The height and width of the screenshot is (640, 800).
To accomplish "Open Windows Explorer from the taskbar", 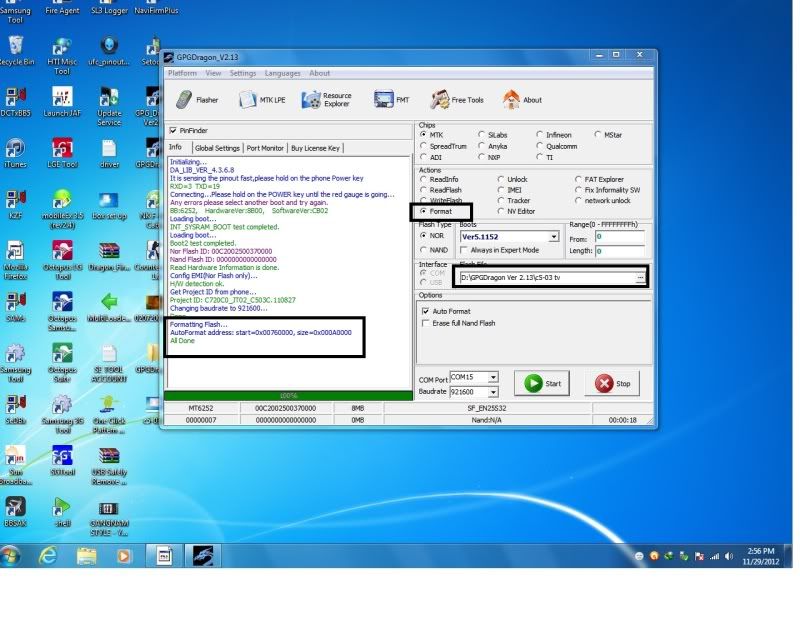I will (x=86, y=555).
